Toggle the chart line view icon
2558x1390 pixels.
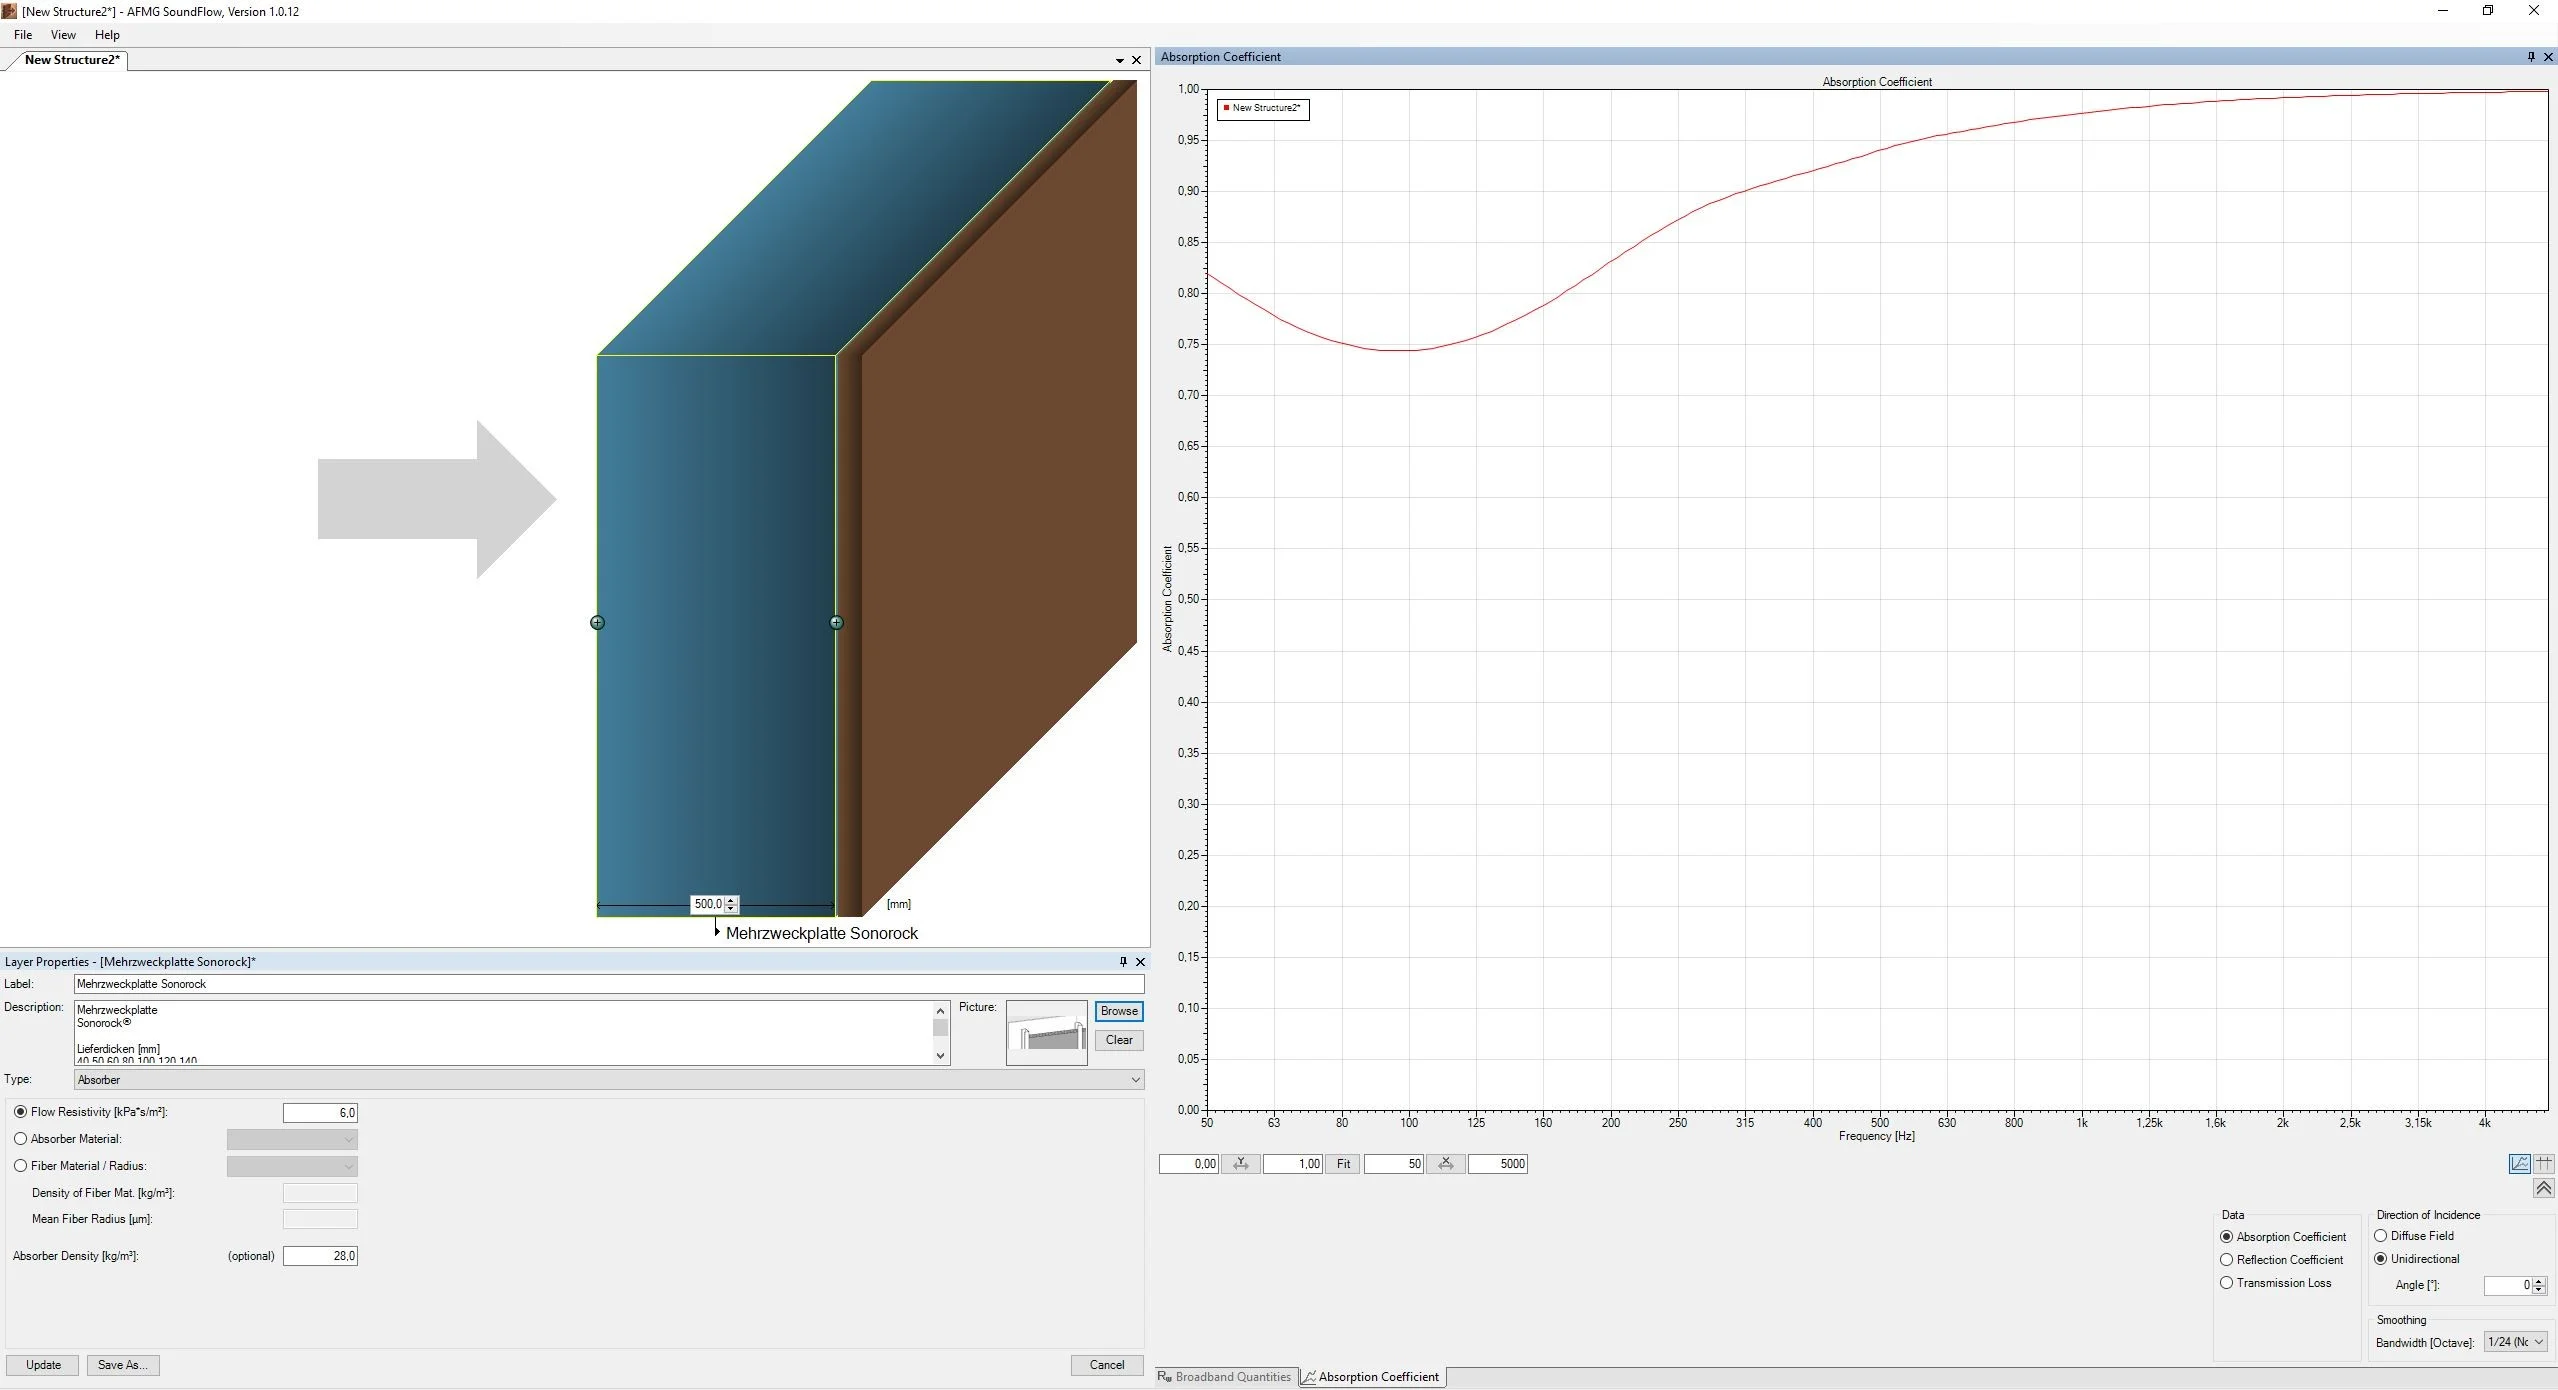click(2520, 1163)
